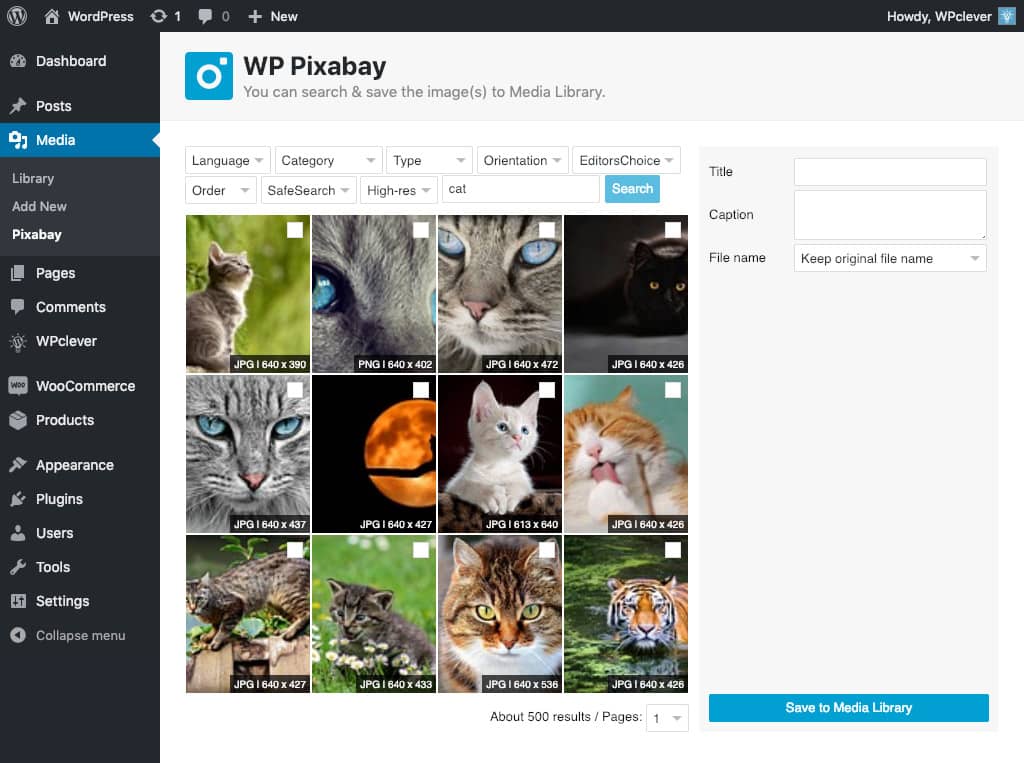Image resolution: width=1024 pixels, height=763 pixels.
Task: Open the comments bubble icon in the admin bar
Action: coord(205,16)
